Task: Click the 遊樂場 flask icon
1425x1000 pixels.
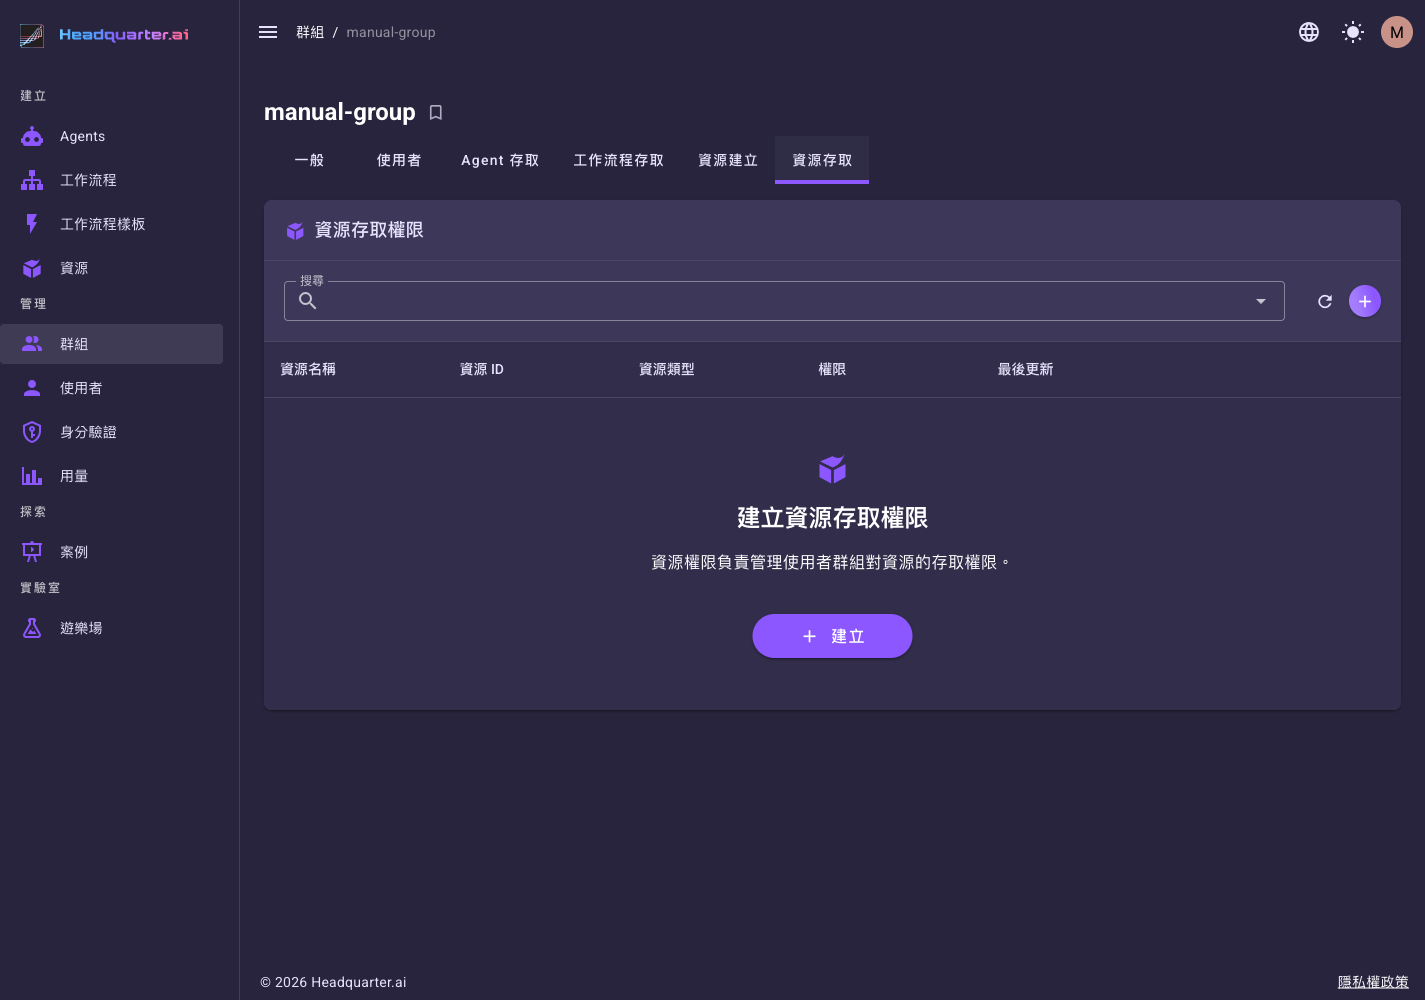Action: pos(32,628)
